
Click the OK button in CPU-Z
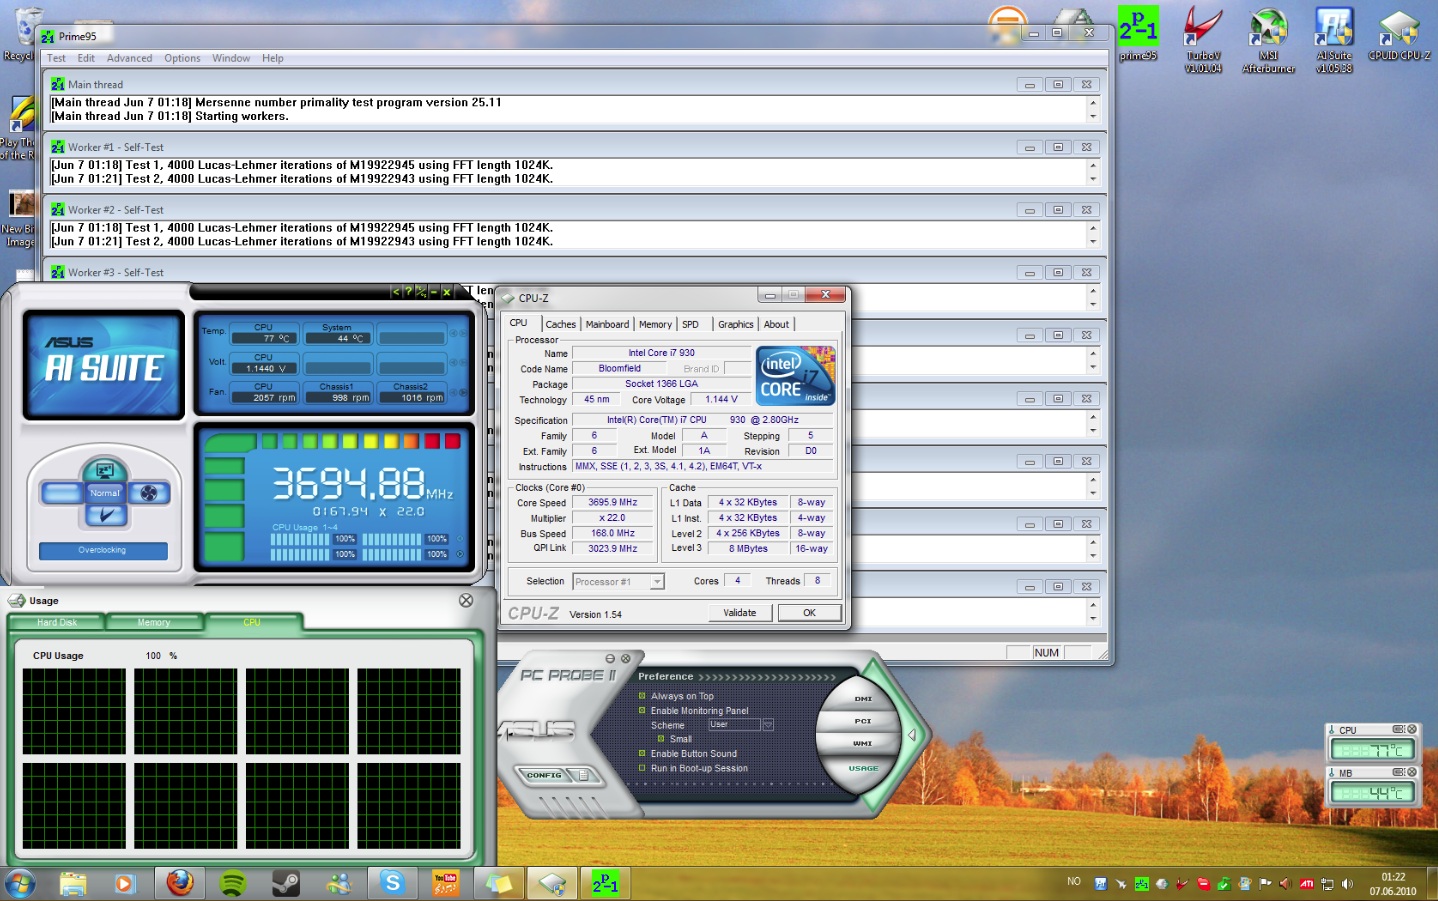(x=809, y=613)
